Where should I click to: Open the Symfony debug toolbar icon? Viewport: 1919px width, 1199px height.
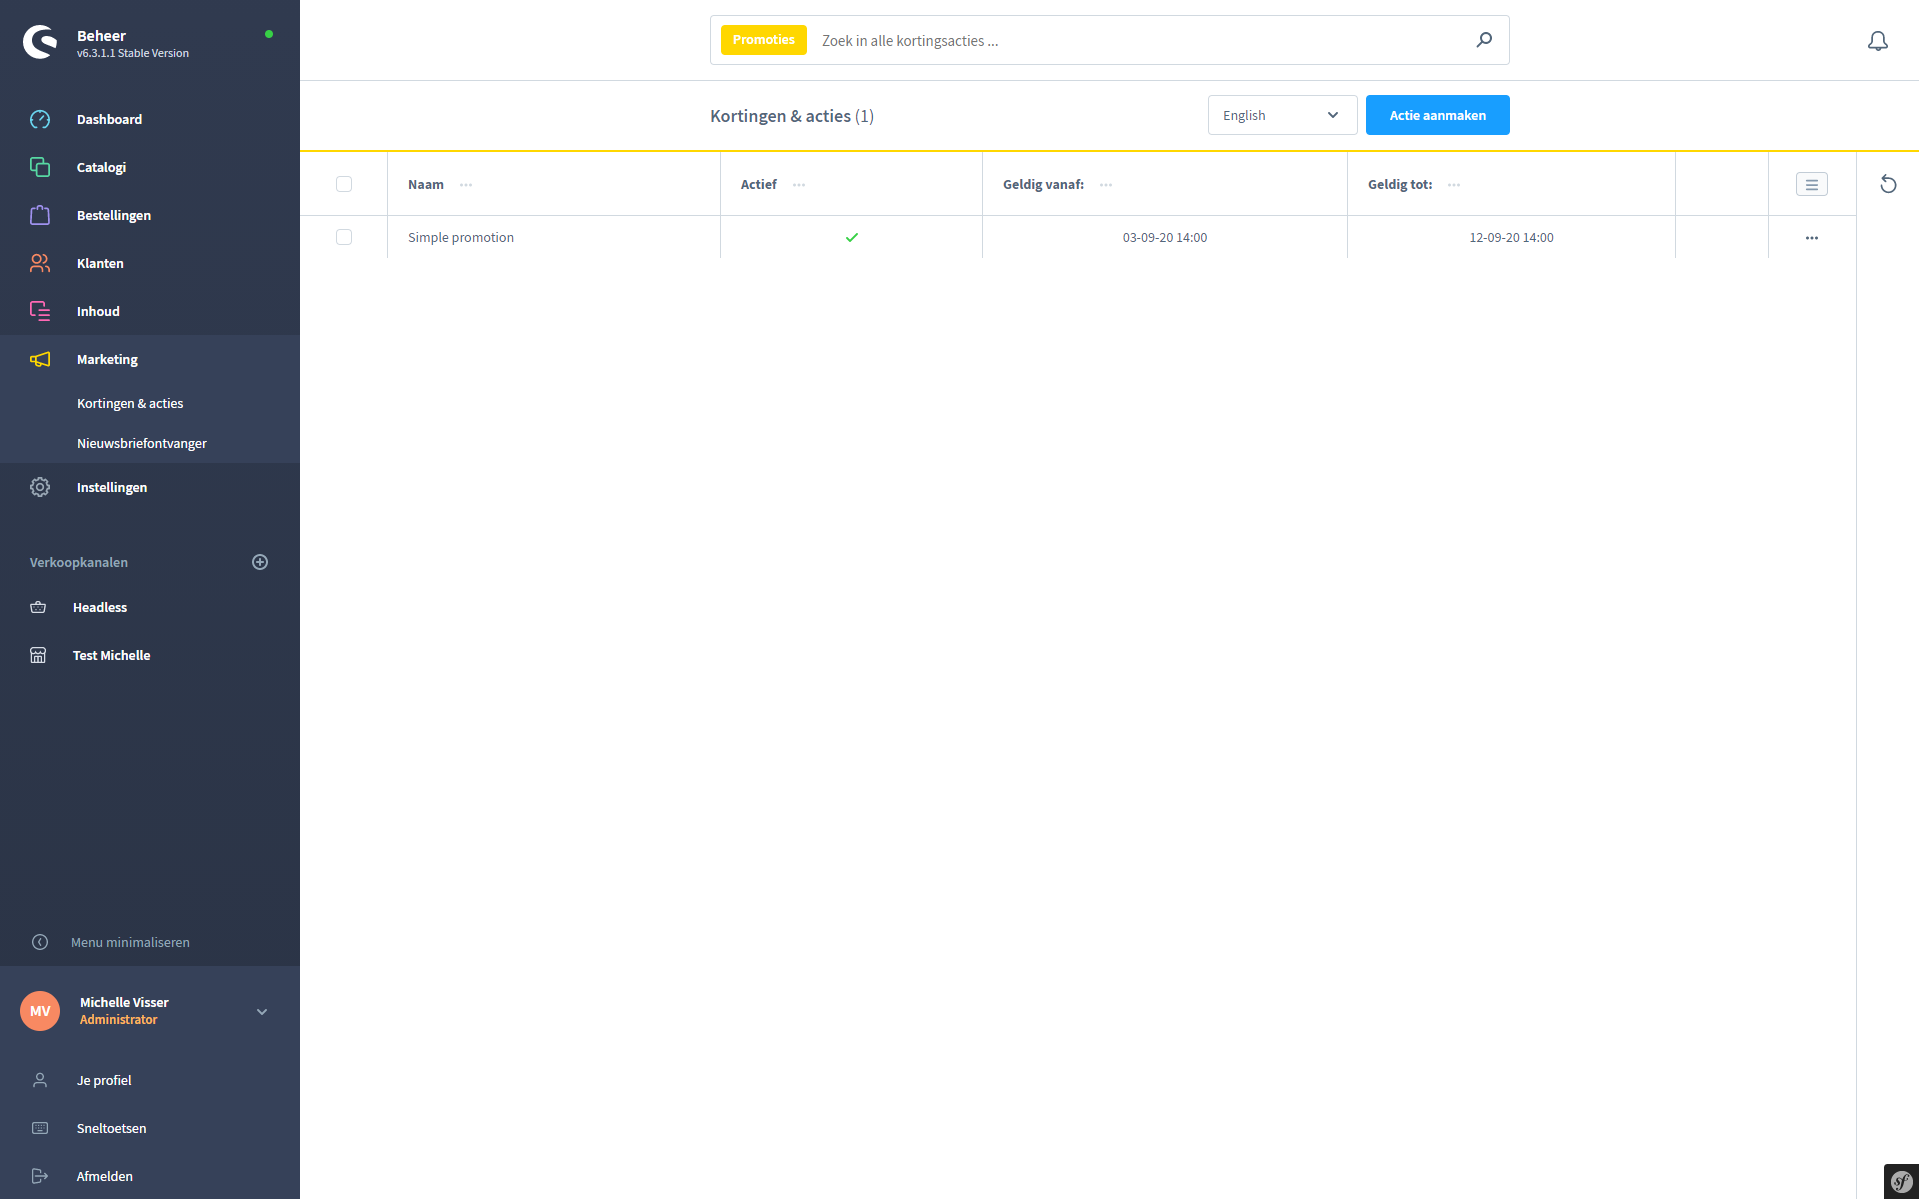pos(1900,1181)
